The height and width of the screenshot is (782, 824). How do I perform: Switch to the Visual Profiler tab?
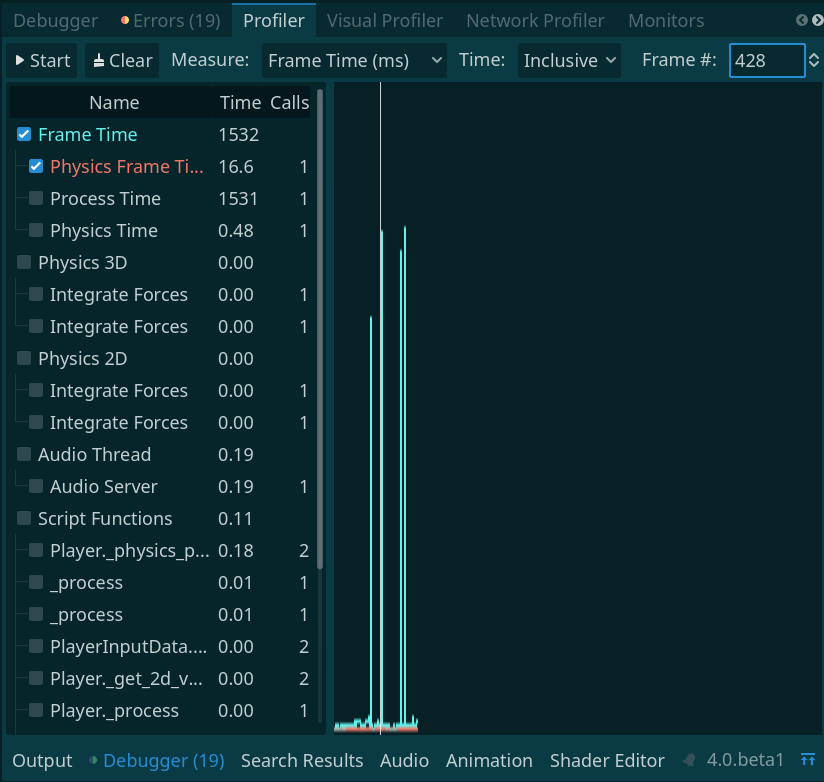pyautogui.click(x=385, y=19)
